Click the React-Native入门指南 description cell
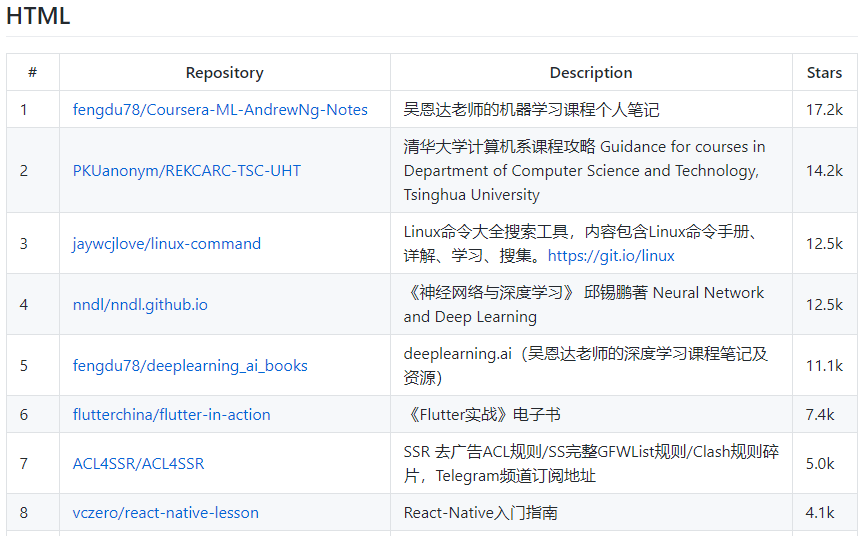858x536 pixels. click(592, 513)
